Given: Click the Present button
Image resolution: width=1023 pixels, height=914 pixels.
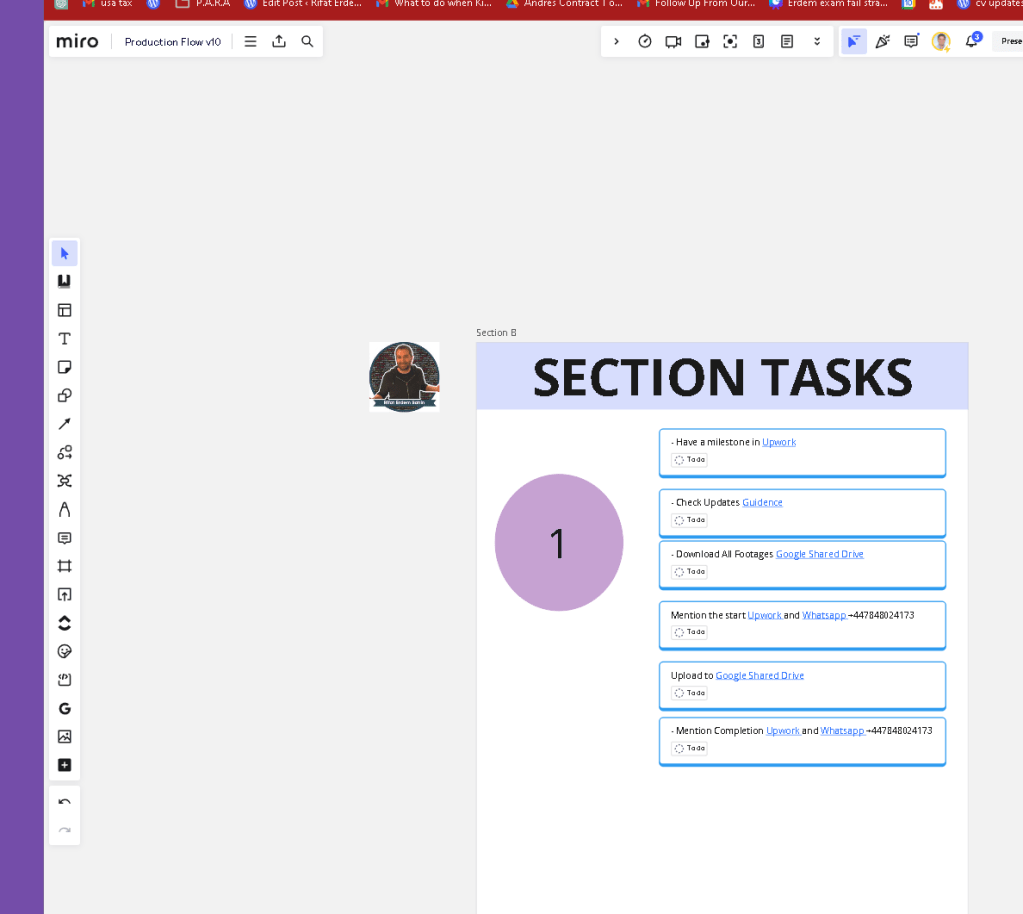Looking at the screenshot, I should pos(1010,41).
